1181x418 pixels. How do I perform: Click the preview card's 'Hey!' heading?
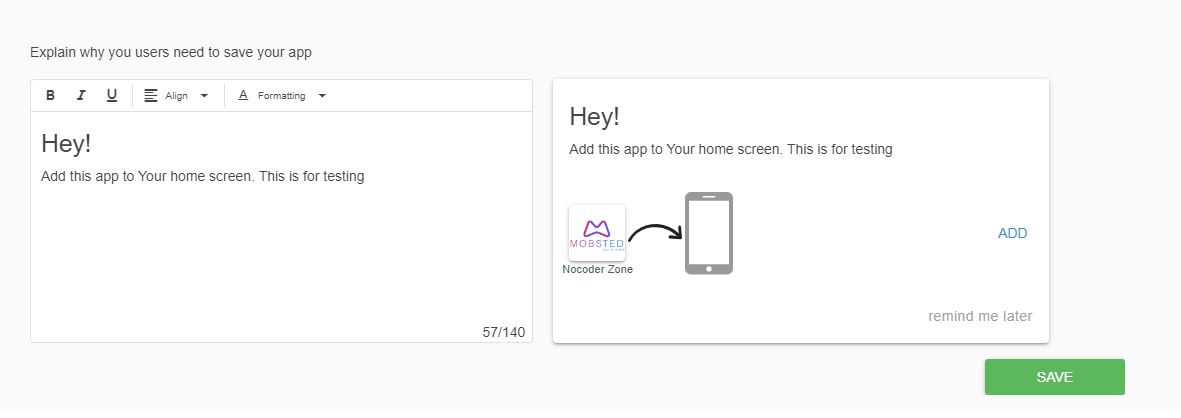click(x=594, y=116)
